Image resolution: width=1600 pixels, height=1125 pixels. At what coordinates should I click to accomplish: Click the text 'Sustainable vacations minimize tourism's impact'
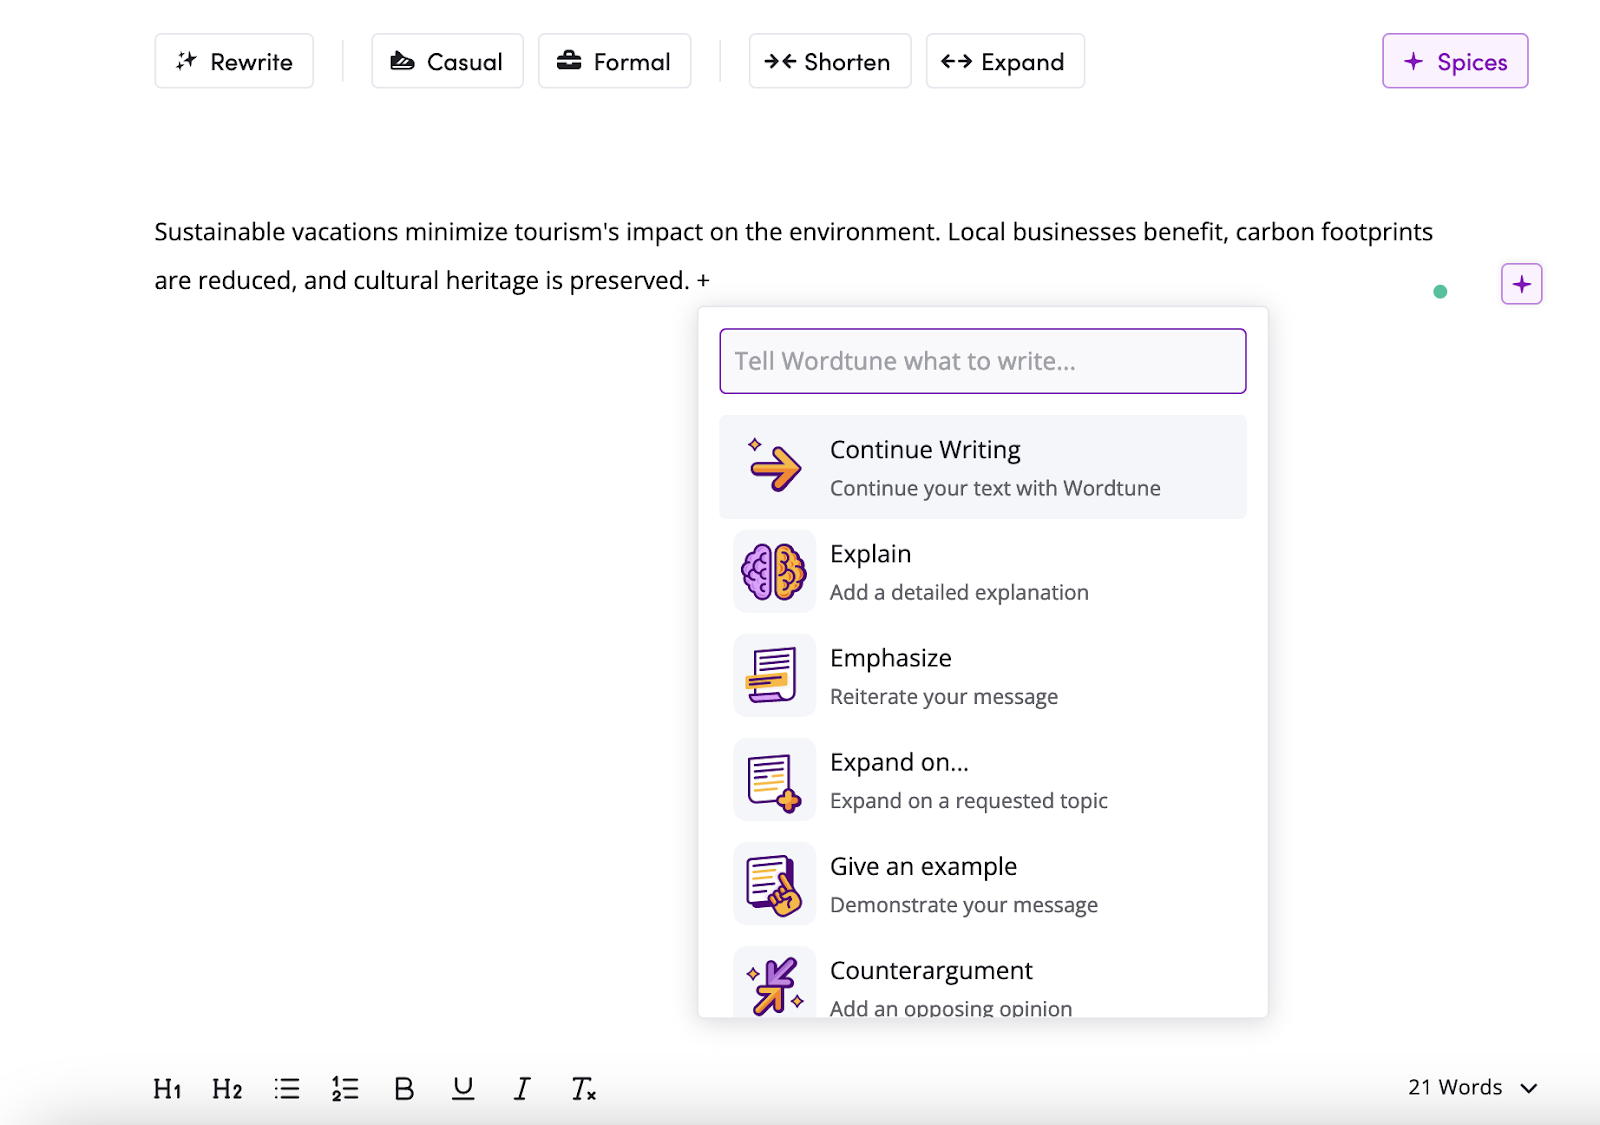pos(428,232)
